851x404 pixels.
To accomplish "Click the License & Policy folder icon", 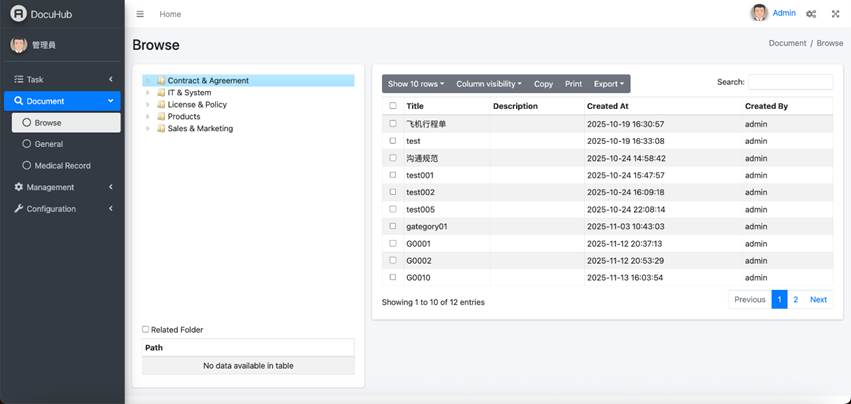I will [x=161, y=104].
